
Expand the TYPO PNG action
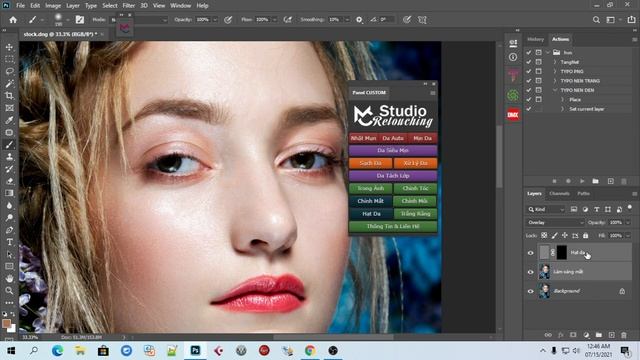click(x=555, y=71)
